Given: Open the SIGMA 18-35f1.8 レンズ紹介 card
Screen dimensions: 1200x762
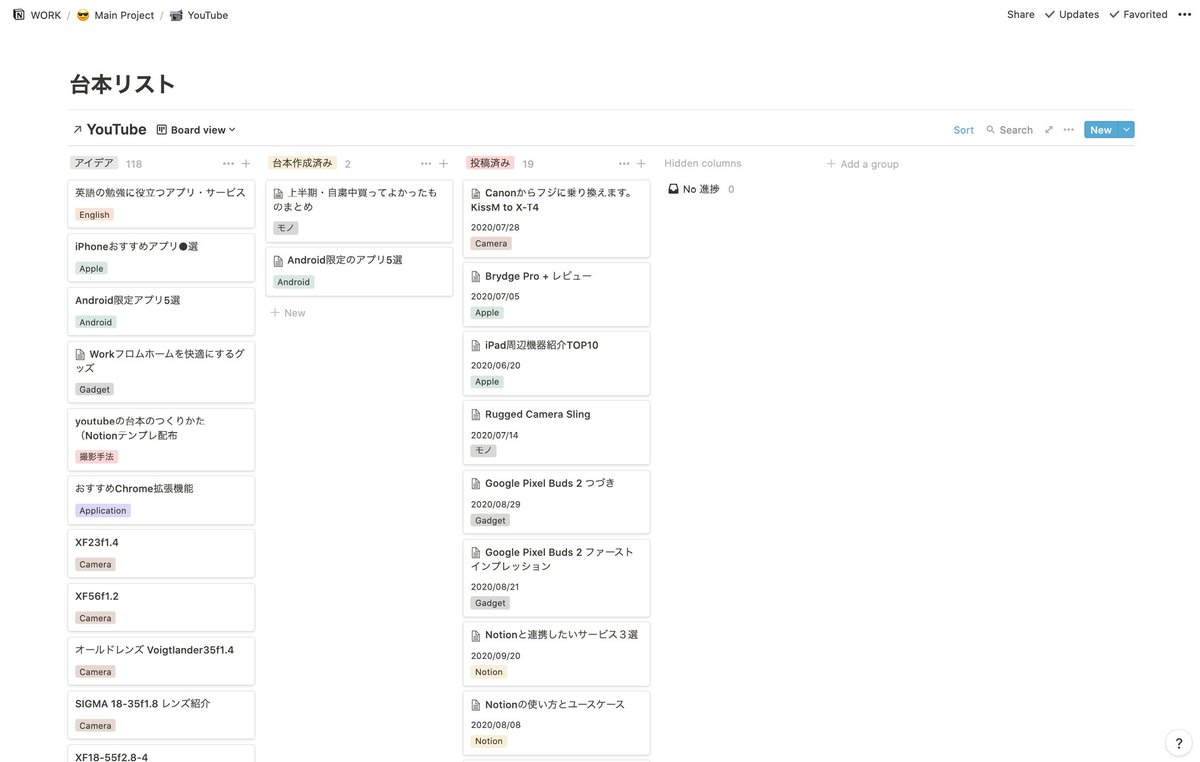Looking at the screenshot, I should [161, 716].
